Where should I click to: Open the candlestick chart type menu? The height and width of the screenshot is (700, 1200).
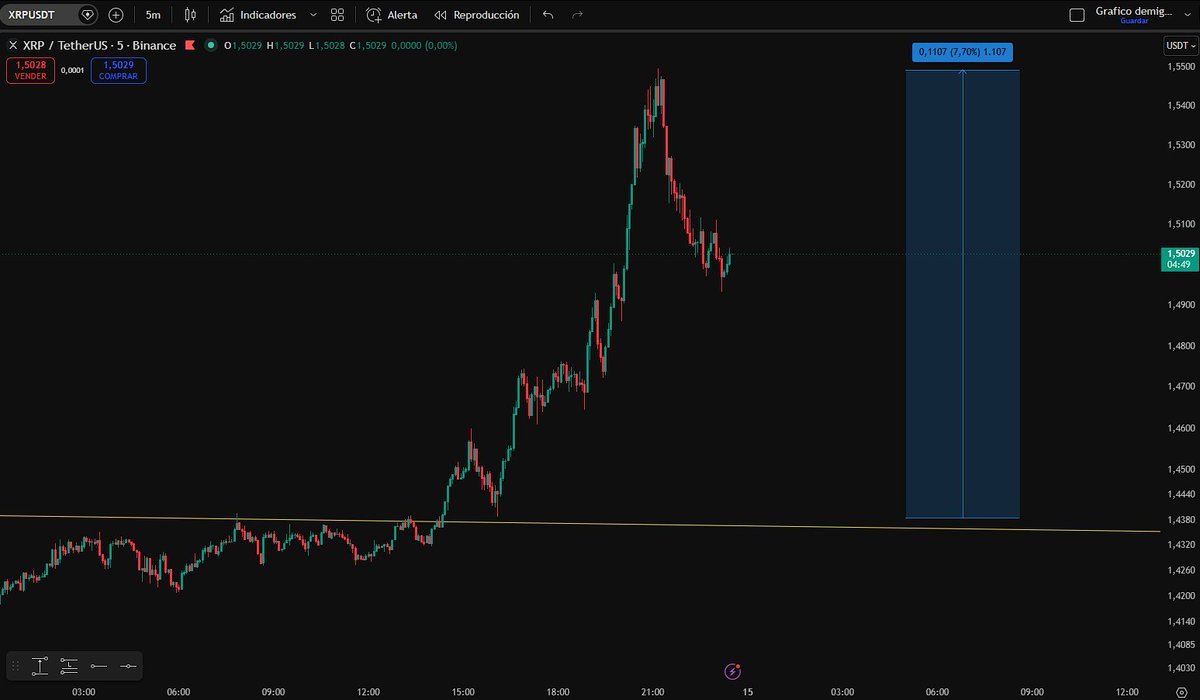190,15
